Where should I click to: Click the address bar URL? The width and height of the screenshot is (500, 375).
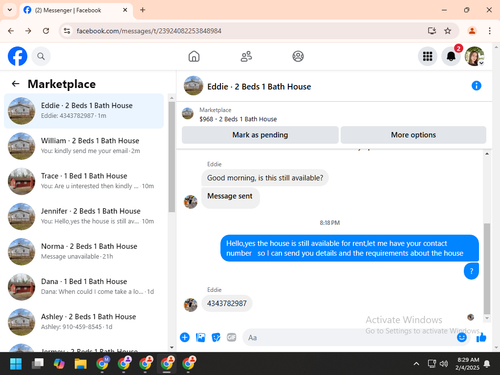coord(149,31)
